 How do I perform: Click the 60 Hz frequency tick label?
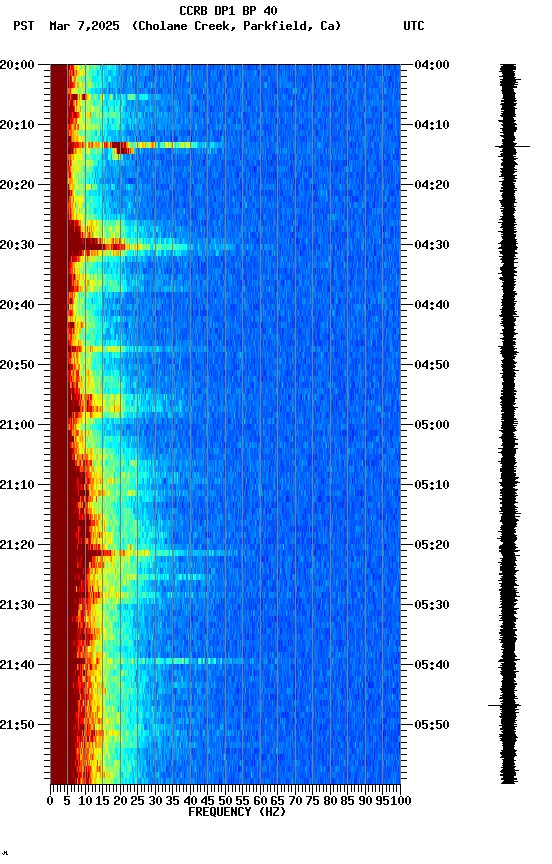pyautogui.click(x=260, y=801)
